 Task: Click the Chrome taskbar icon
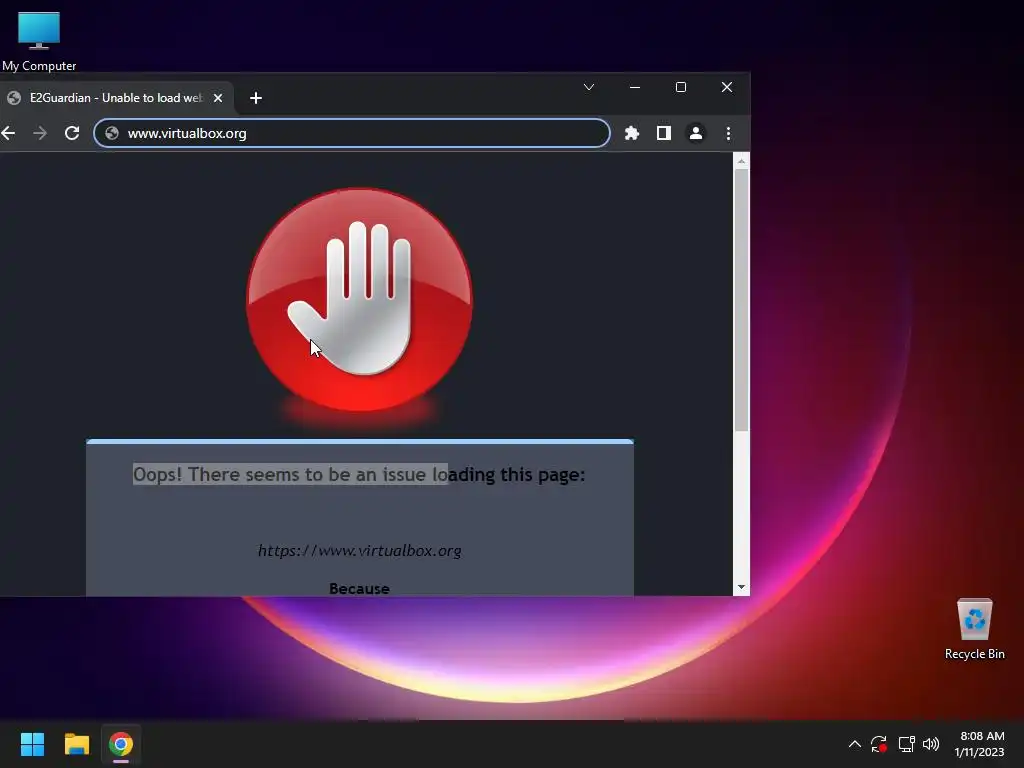pyautogui.click(x=121, y=744)
